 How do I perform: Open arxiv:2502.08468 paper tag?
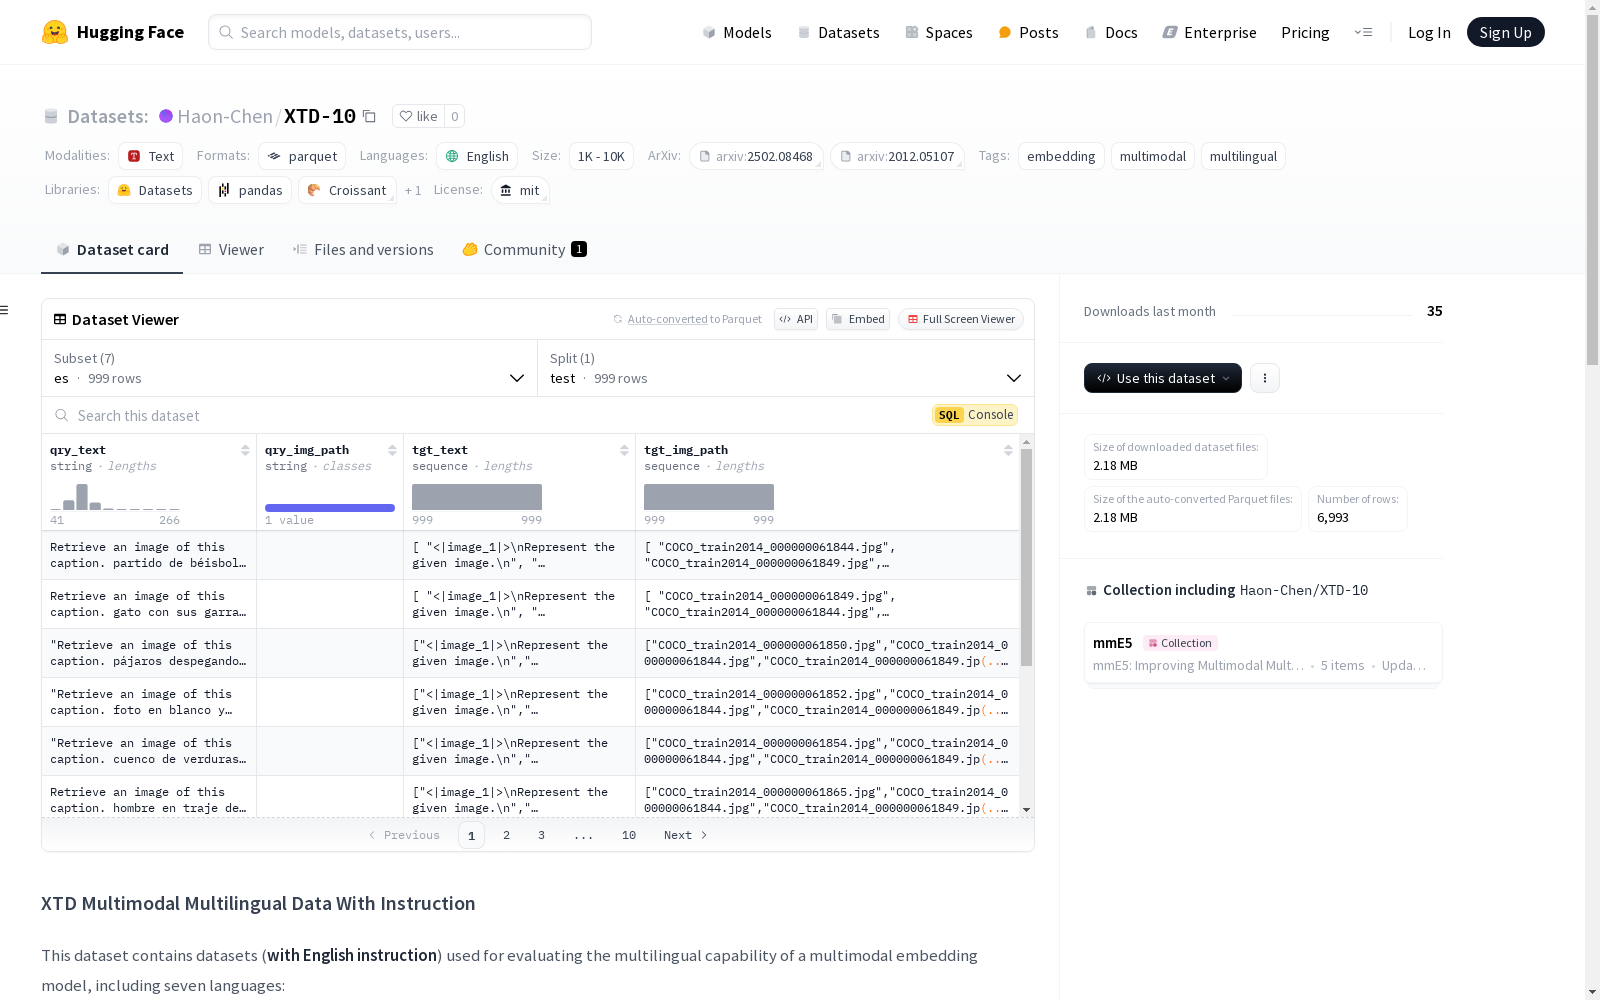(756, 156)
